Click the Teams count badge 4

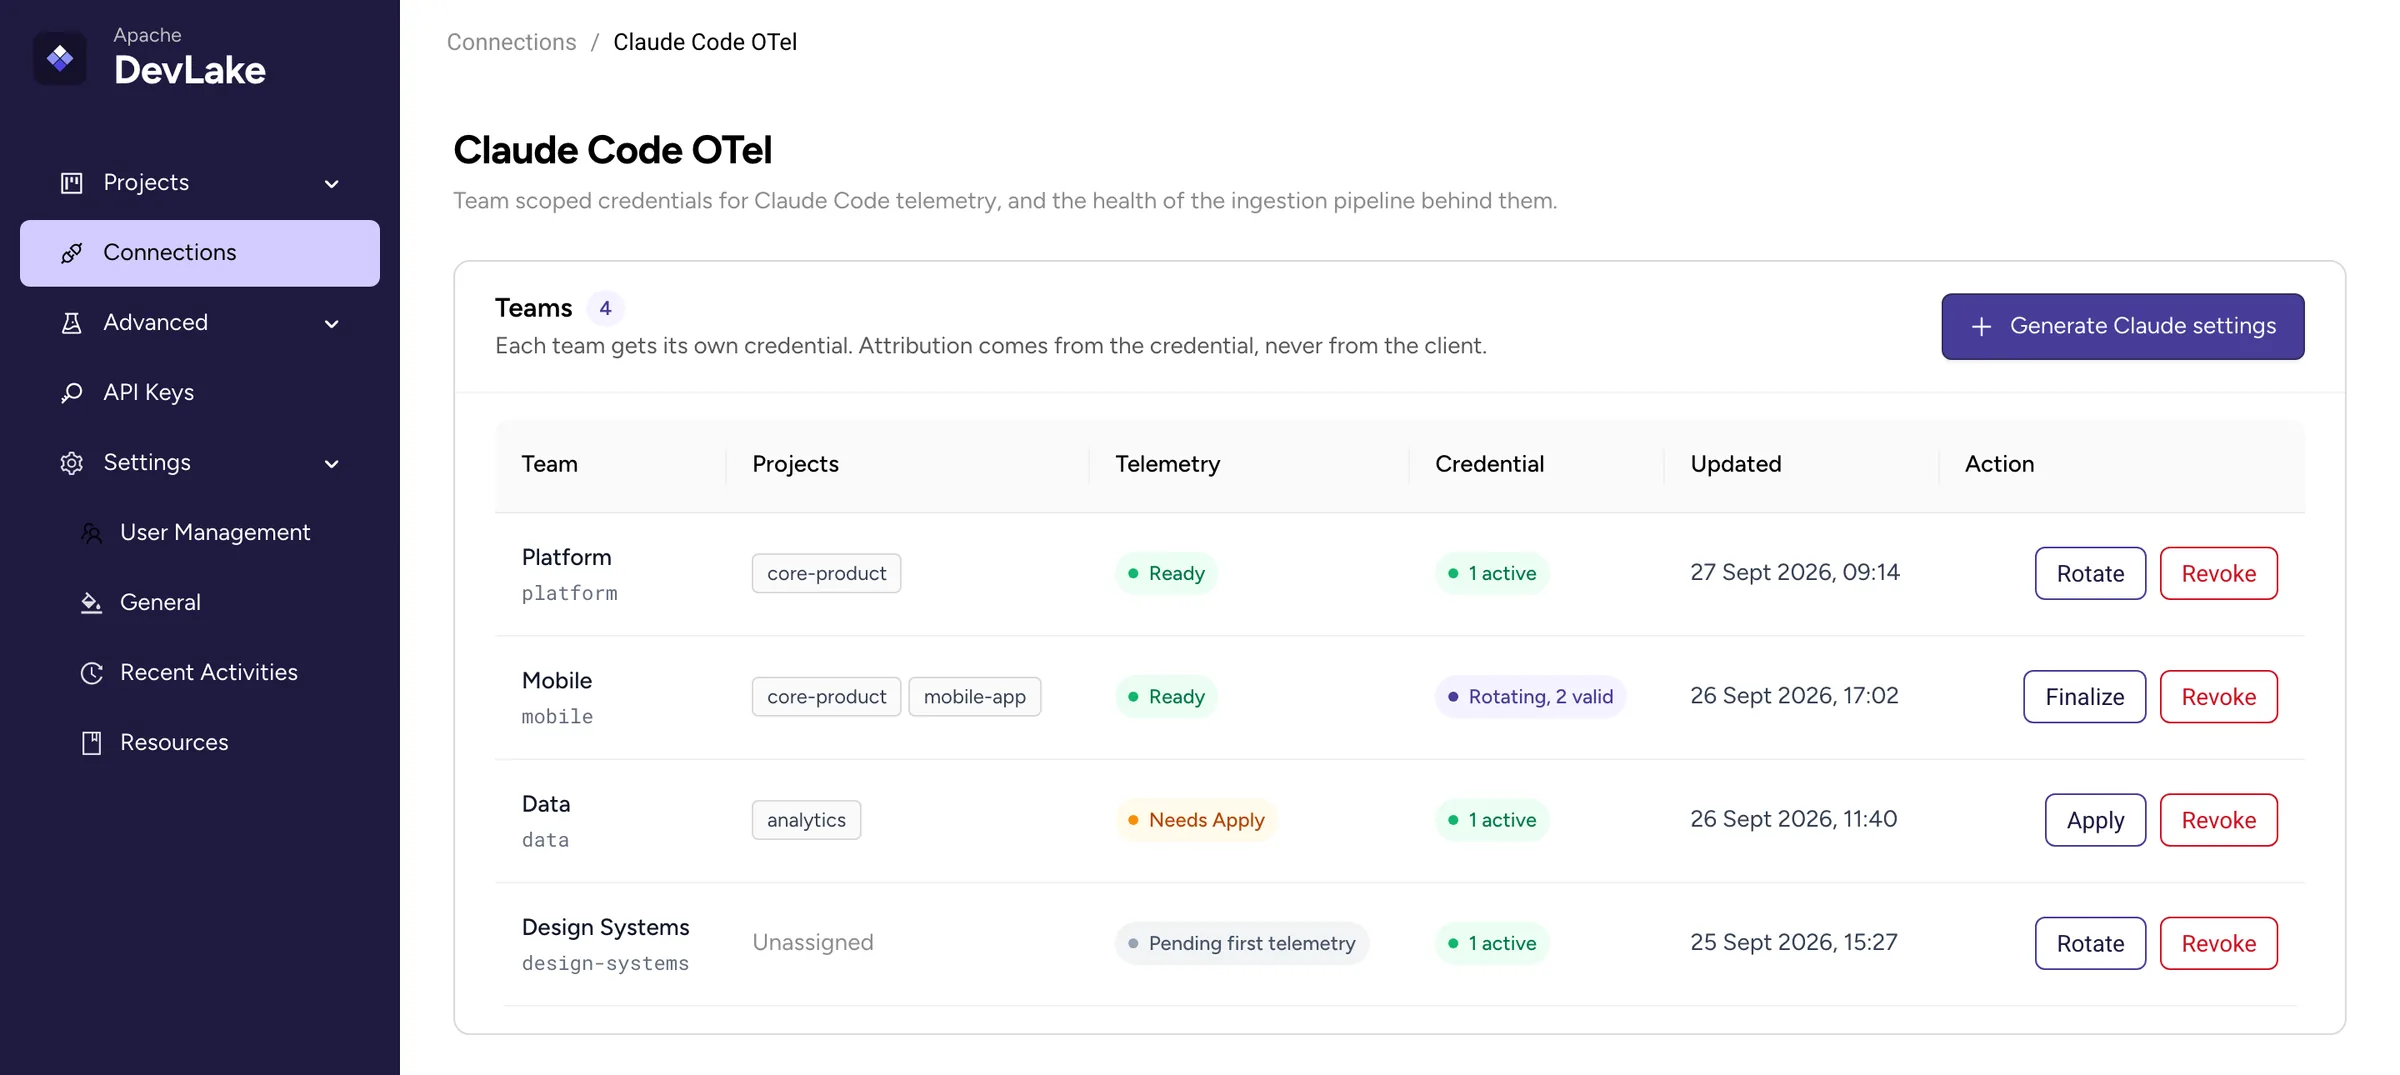(x=605, y=308)
